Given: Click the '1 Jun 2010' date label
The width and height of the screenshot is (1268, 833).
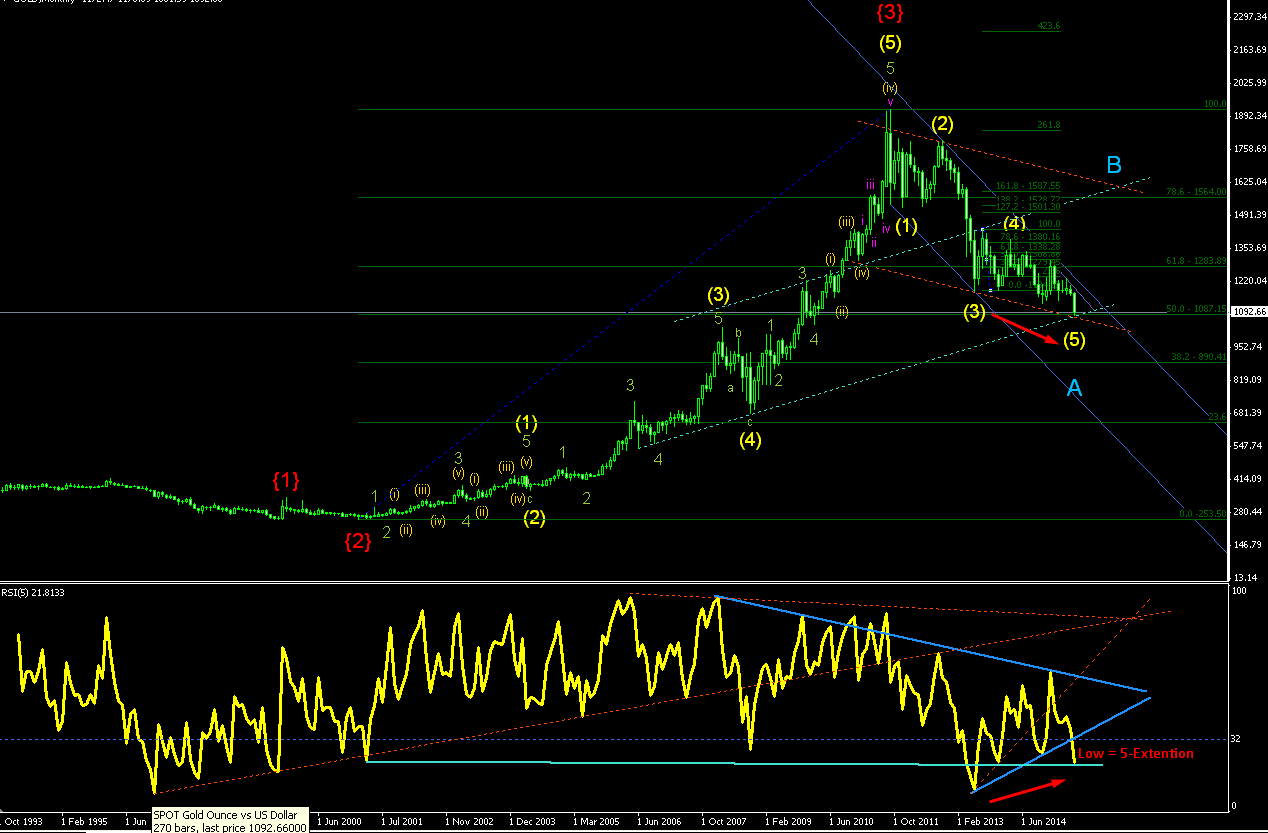Looking at the screenshot, I should point(852,820).
